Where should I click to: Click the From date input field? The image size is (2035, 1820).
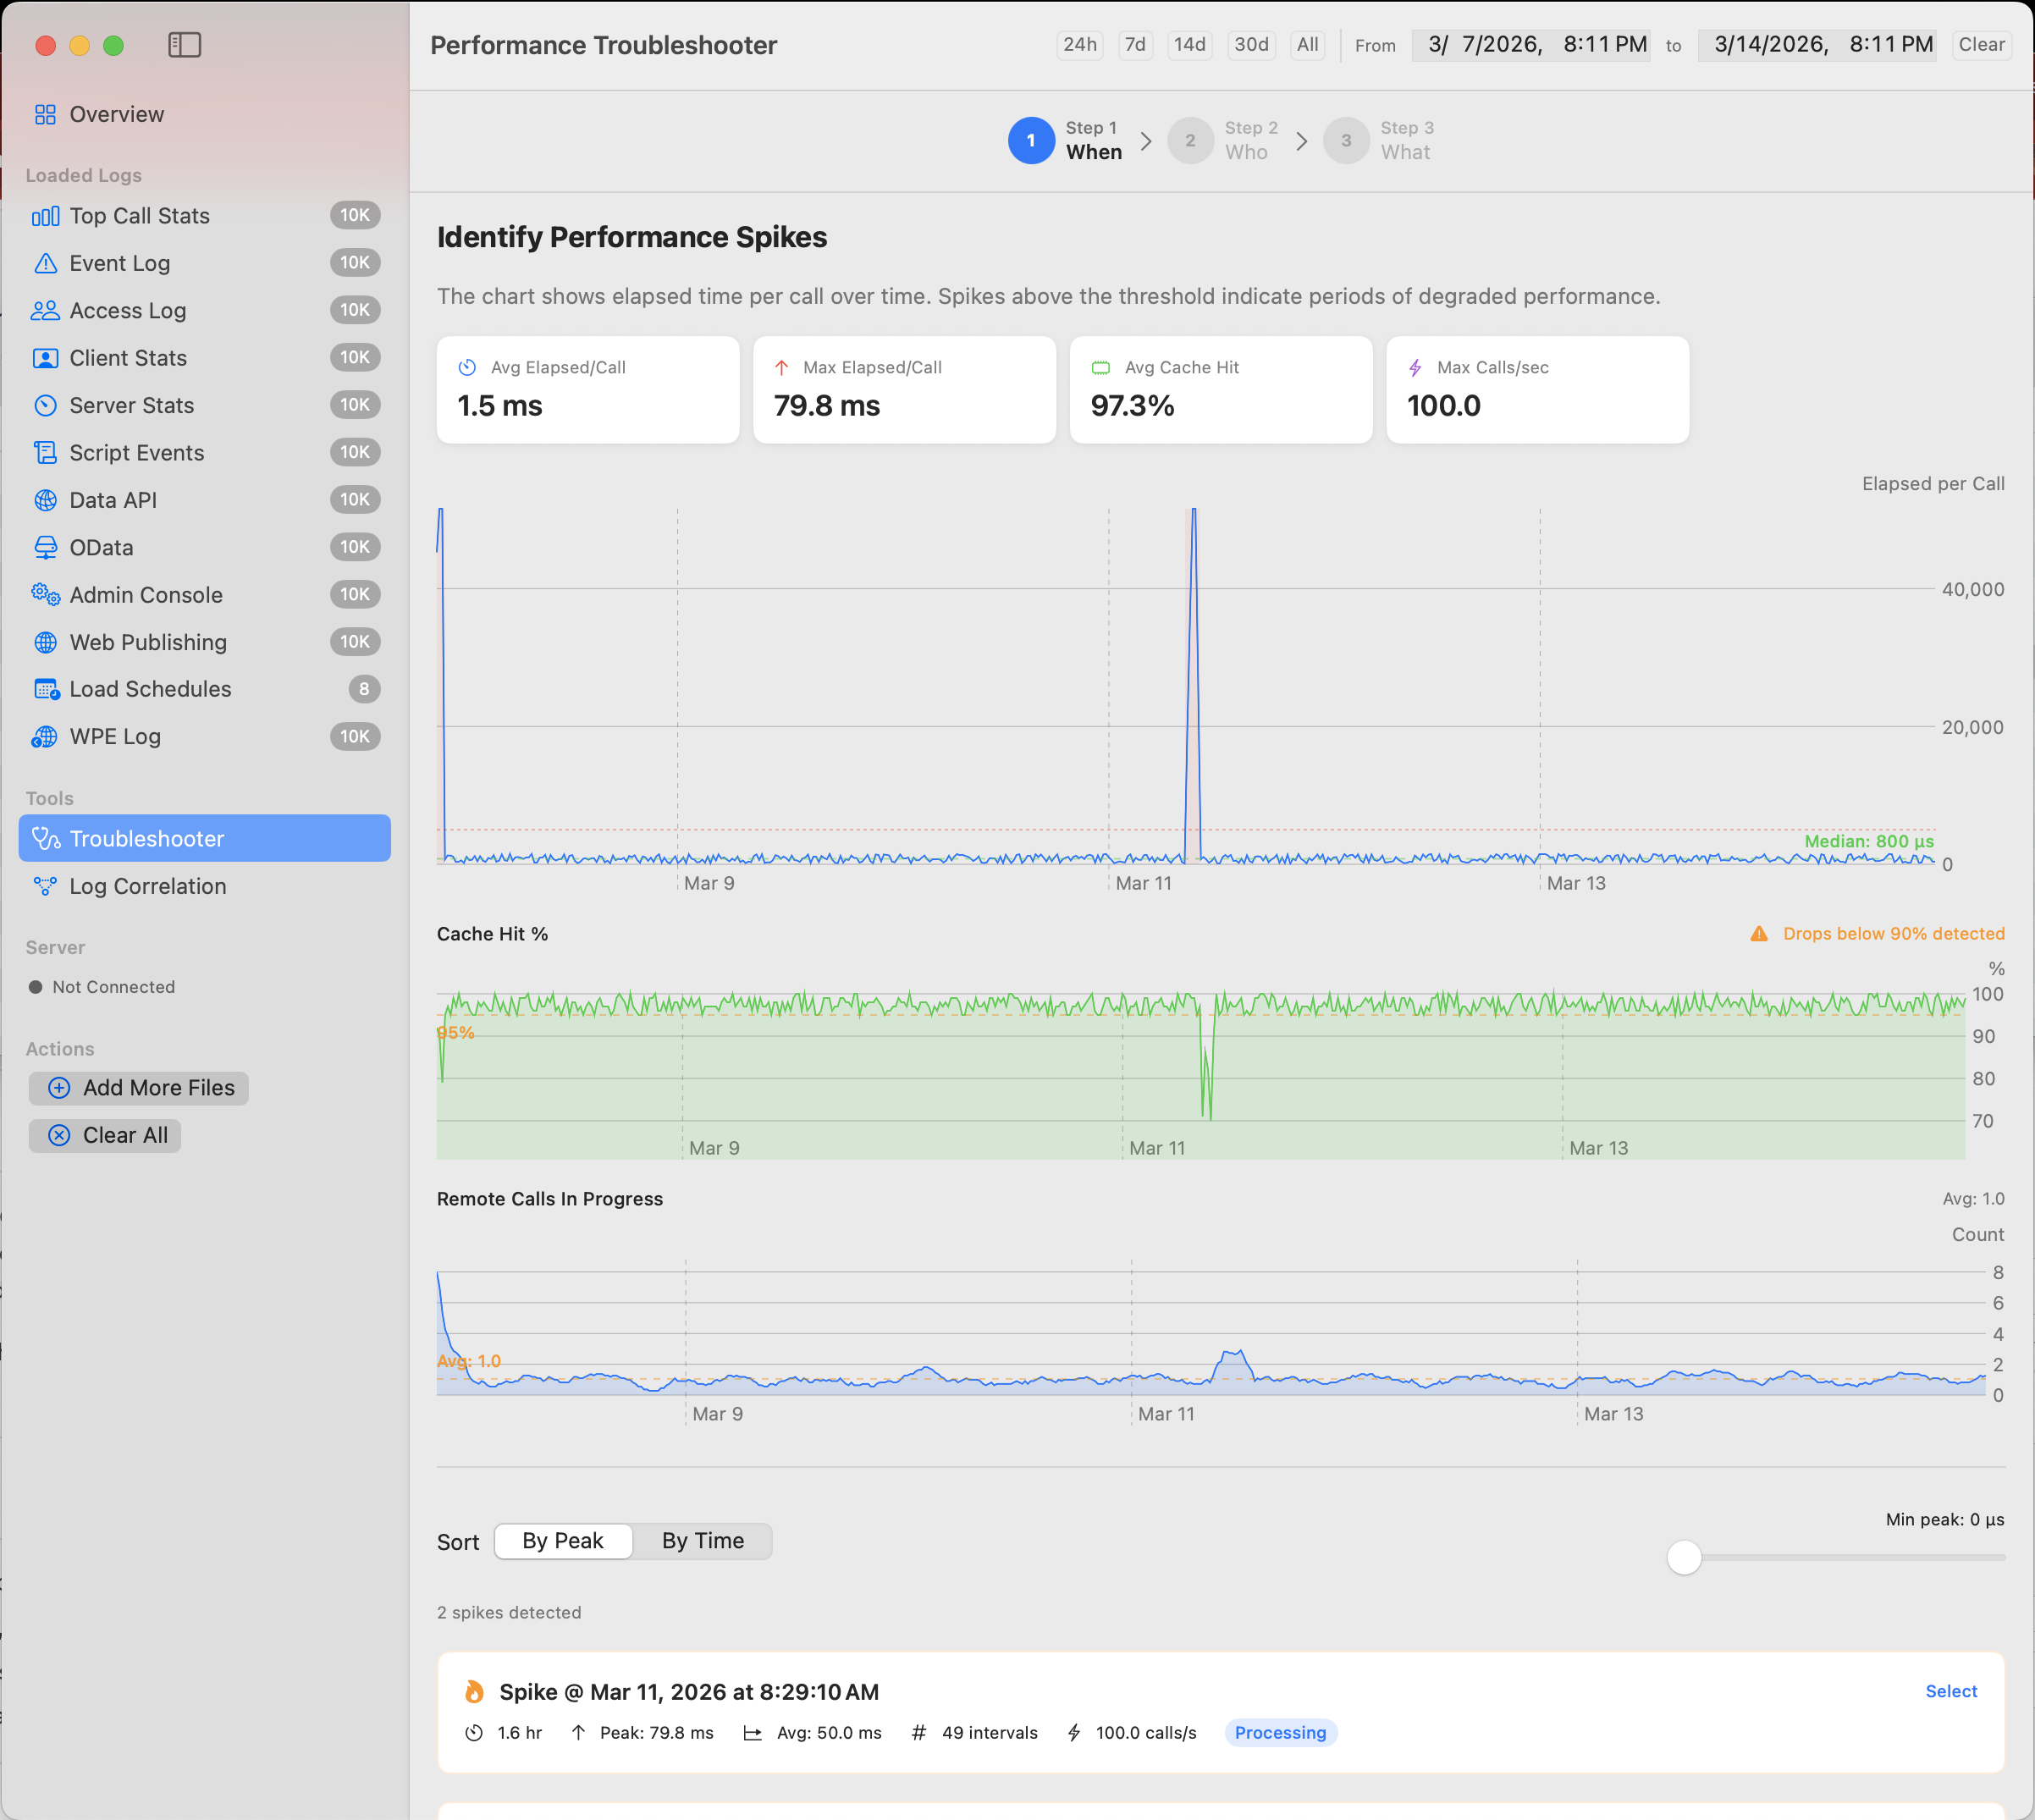click(x=1530, y=45)
